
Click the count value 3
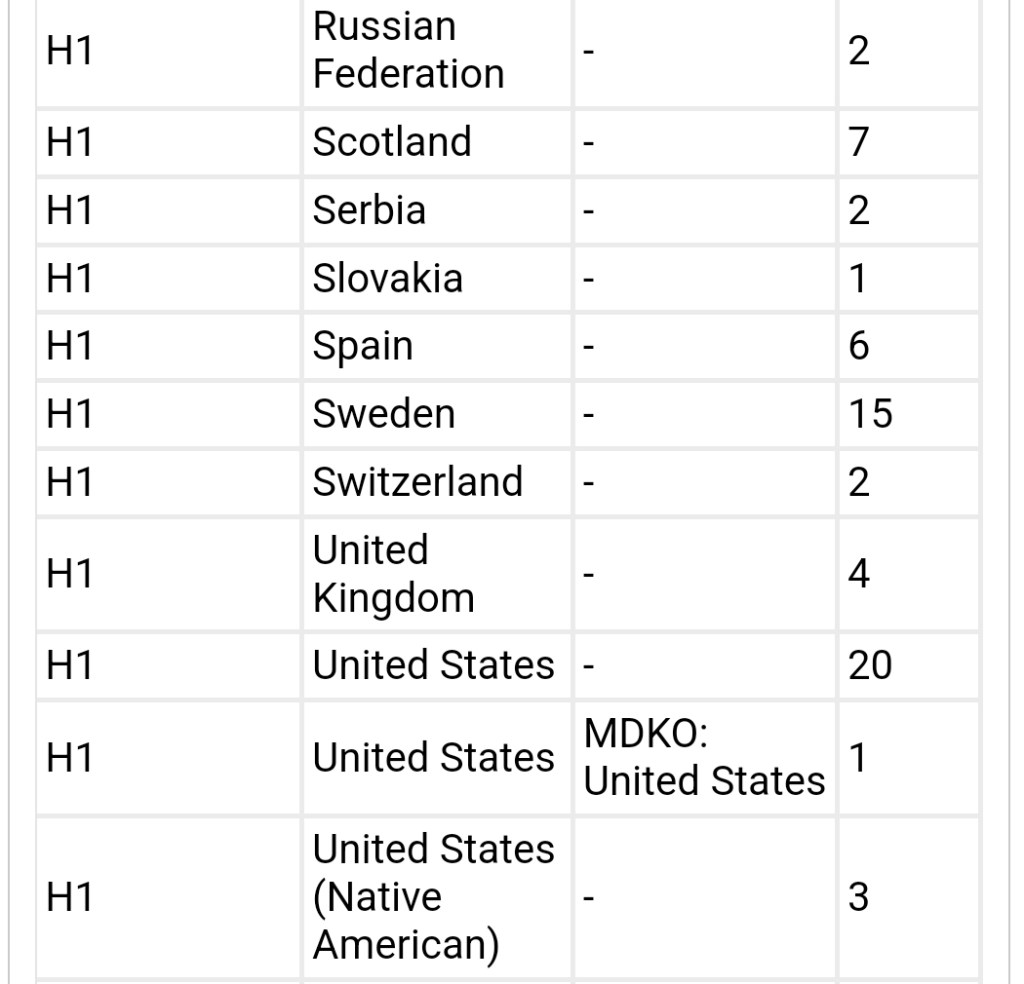tap(858, 897)
